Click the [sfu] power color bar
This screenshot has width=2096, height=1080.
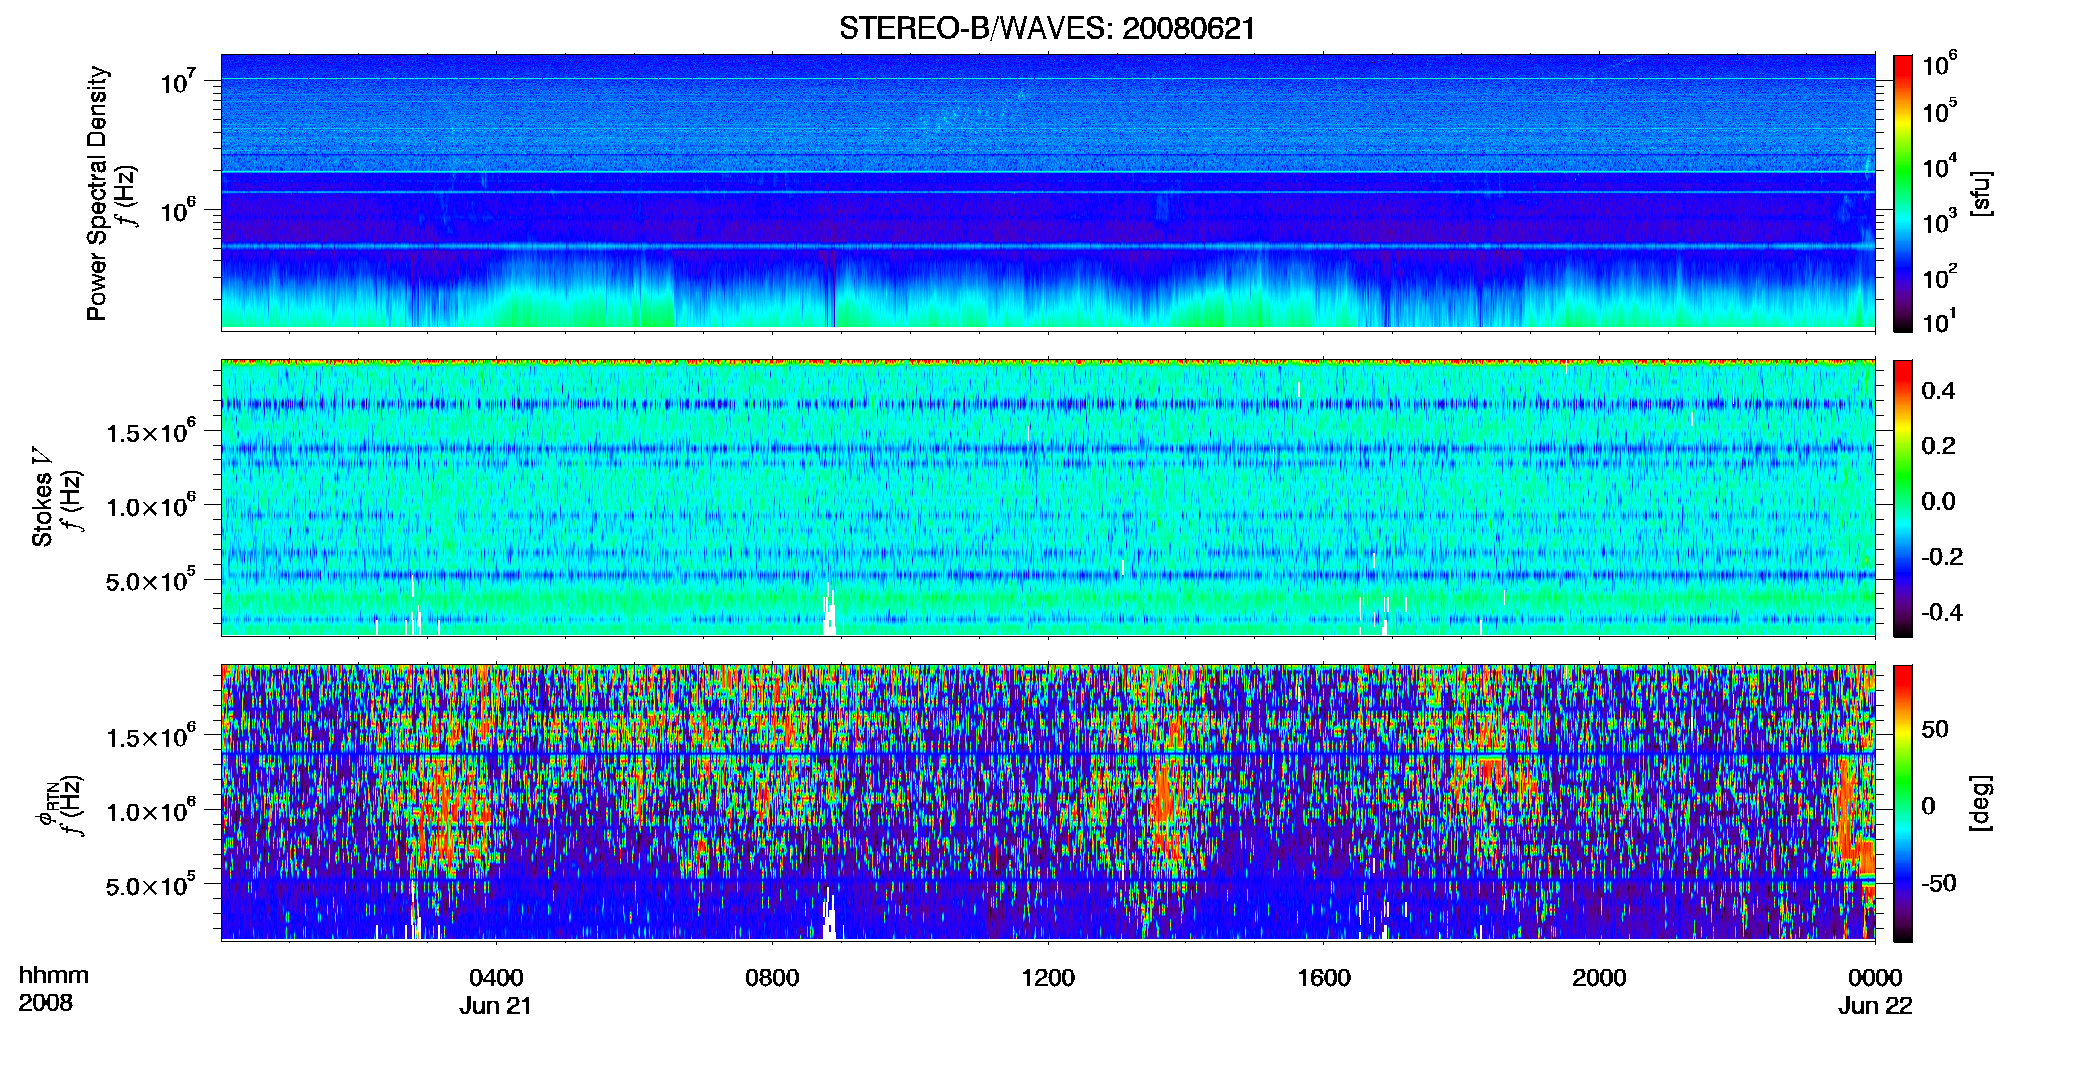1903,193
